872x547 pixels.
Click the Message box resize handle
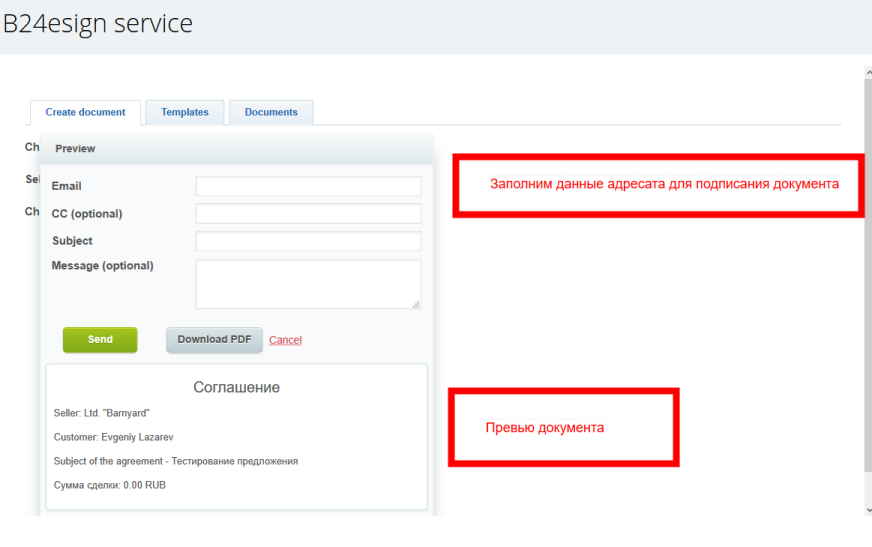pos(416,304)
